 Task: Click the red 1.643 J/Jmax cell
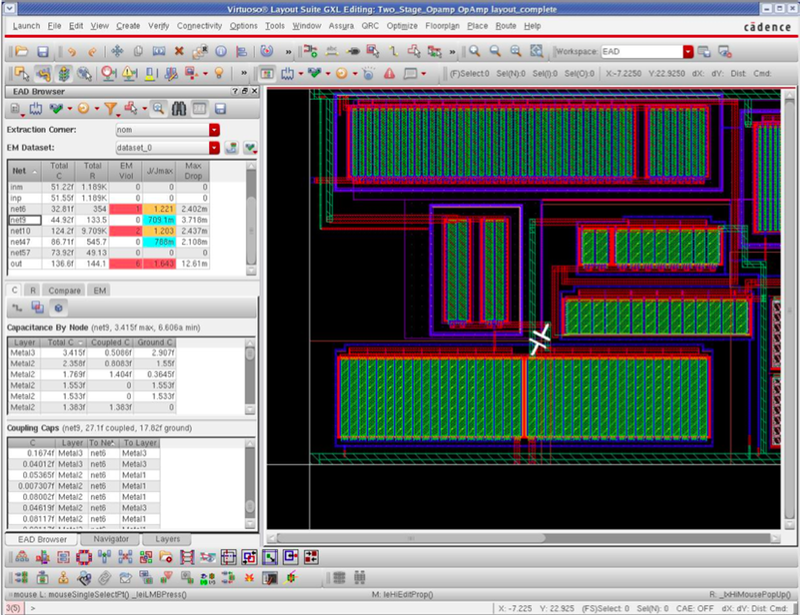(159, 264)
